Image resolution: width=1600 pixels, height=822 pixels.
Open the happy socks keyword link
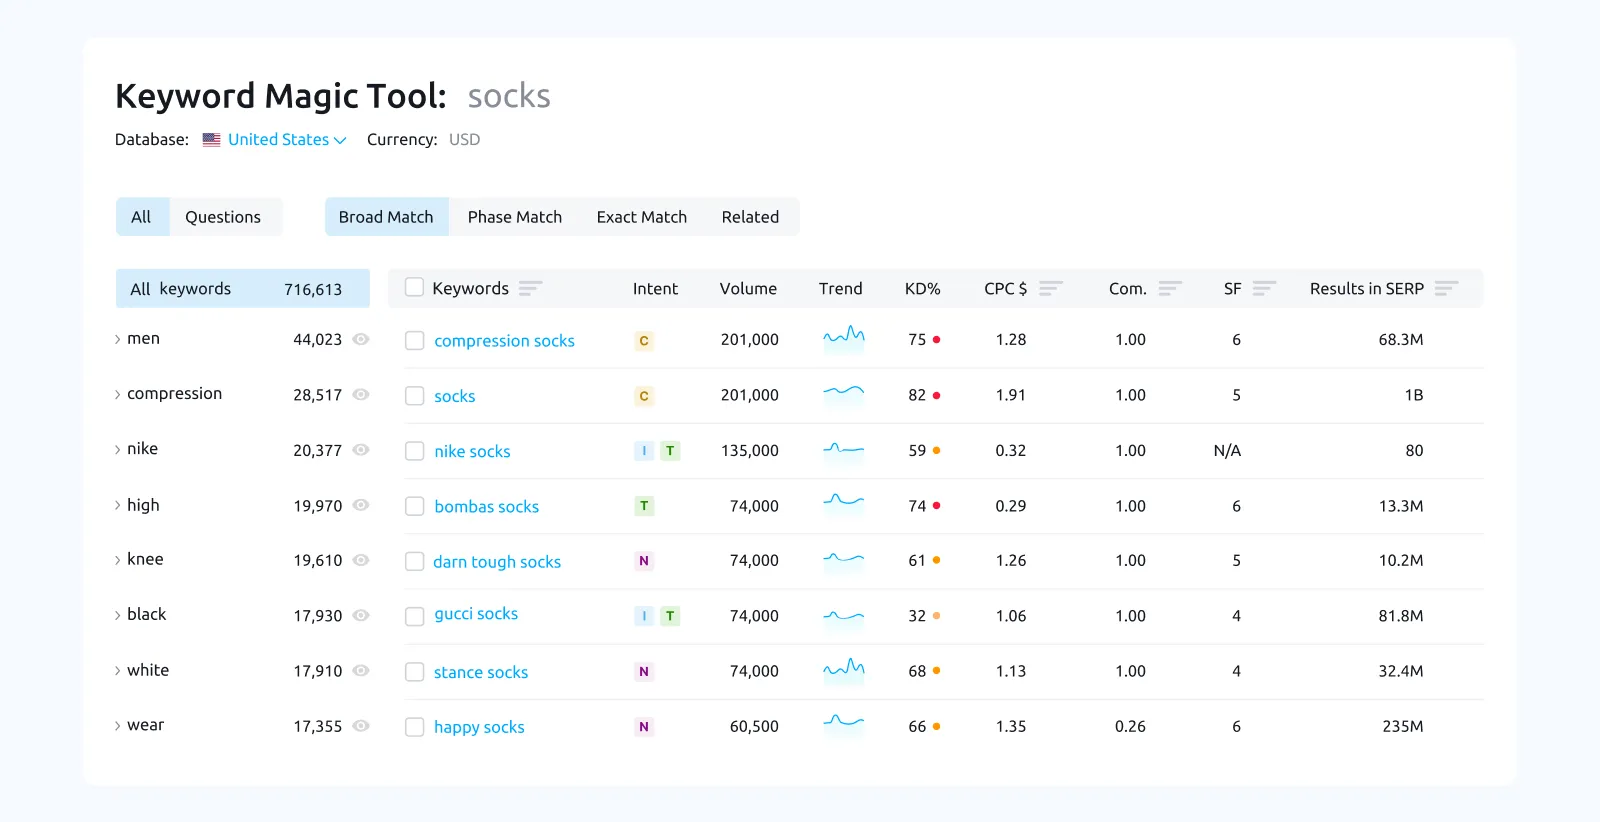click(479, 727)
